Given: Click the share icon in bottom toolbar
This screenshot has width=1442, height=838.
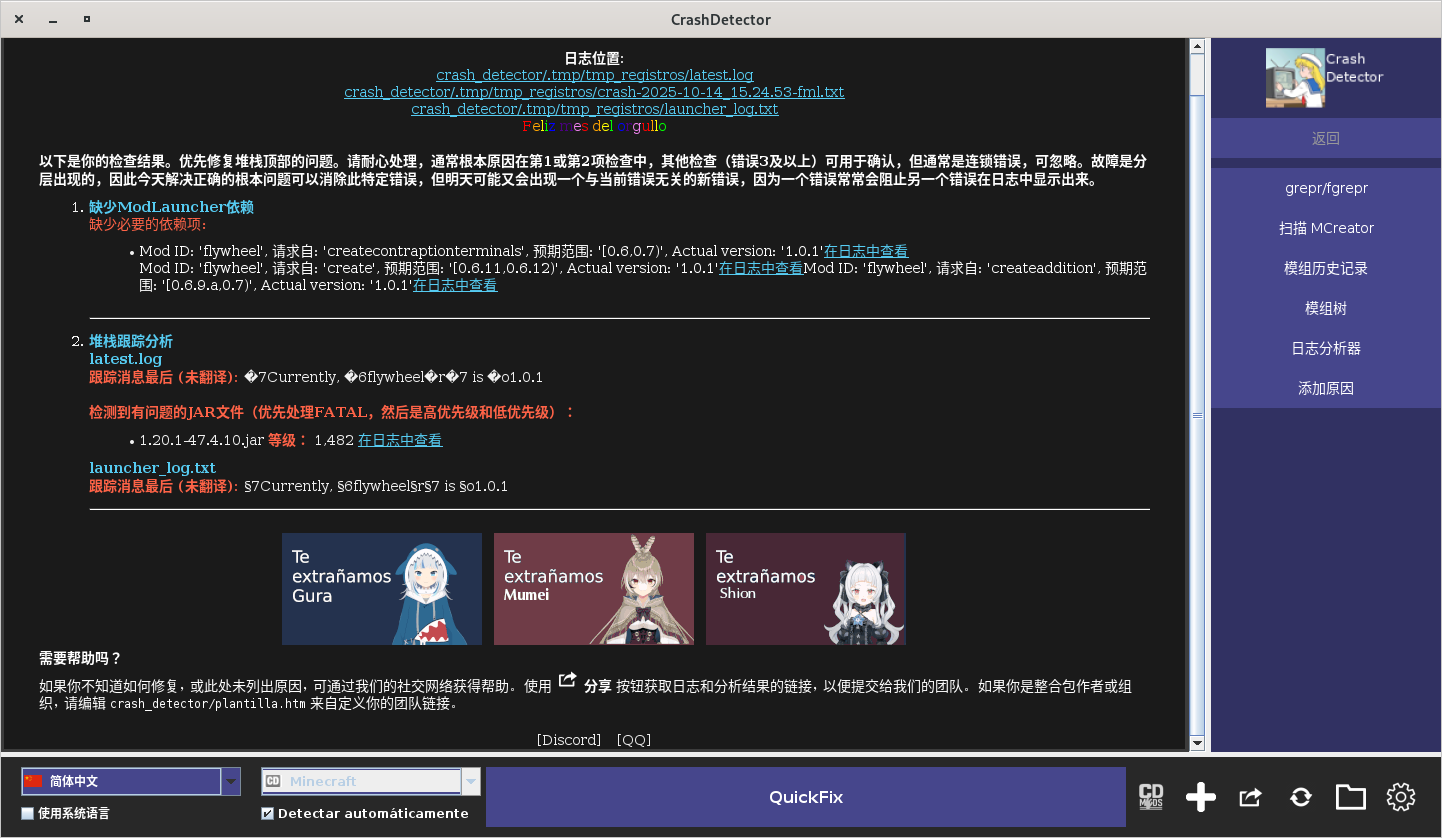Looking at the screenshot, I should coord(1250,797).
